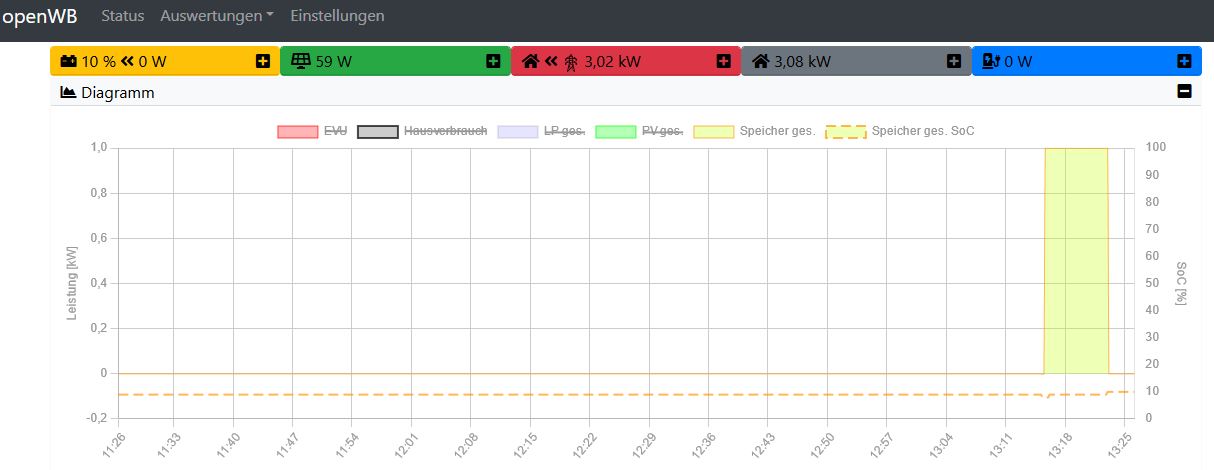Click the house icon in gray card
1214x470 pixels.
click(x=760, y=61)
